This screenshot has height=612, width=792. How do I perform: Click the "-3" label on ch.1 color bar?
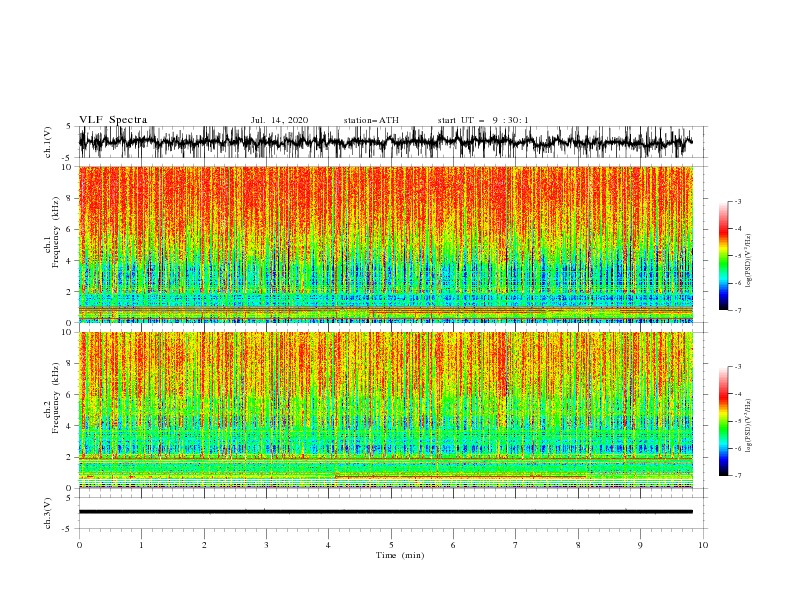coord(738,201)
